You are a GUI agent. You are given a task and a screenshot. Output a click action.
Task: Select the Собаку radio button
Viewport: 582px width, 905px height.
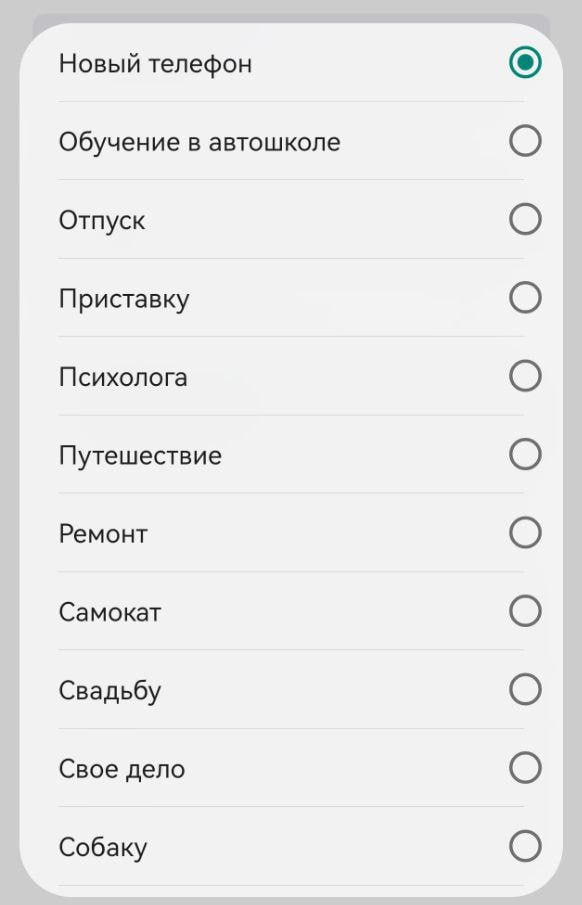[x=524, y=847]
